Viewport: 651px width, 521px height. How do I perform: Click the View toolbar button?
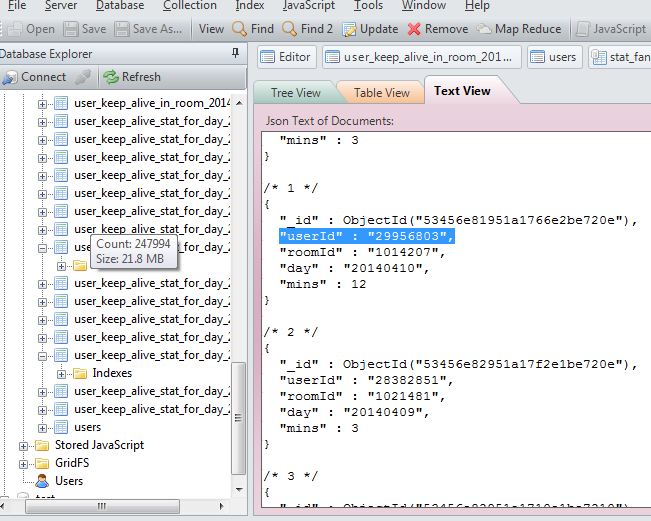(x=211, y=29)
